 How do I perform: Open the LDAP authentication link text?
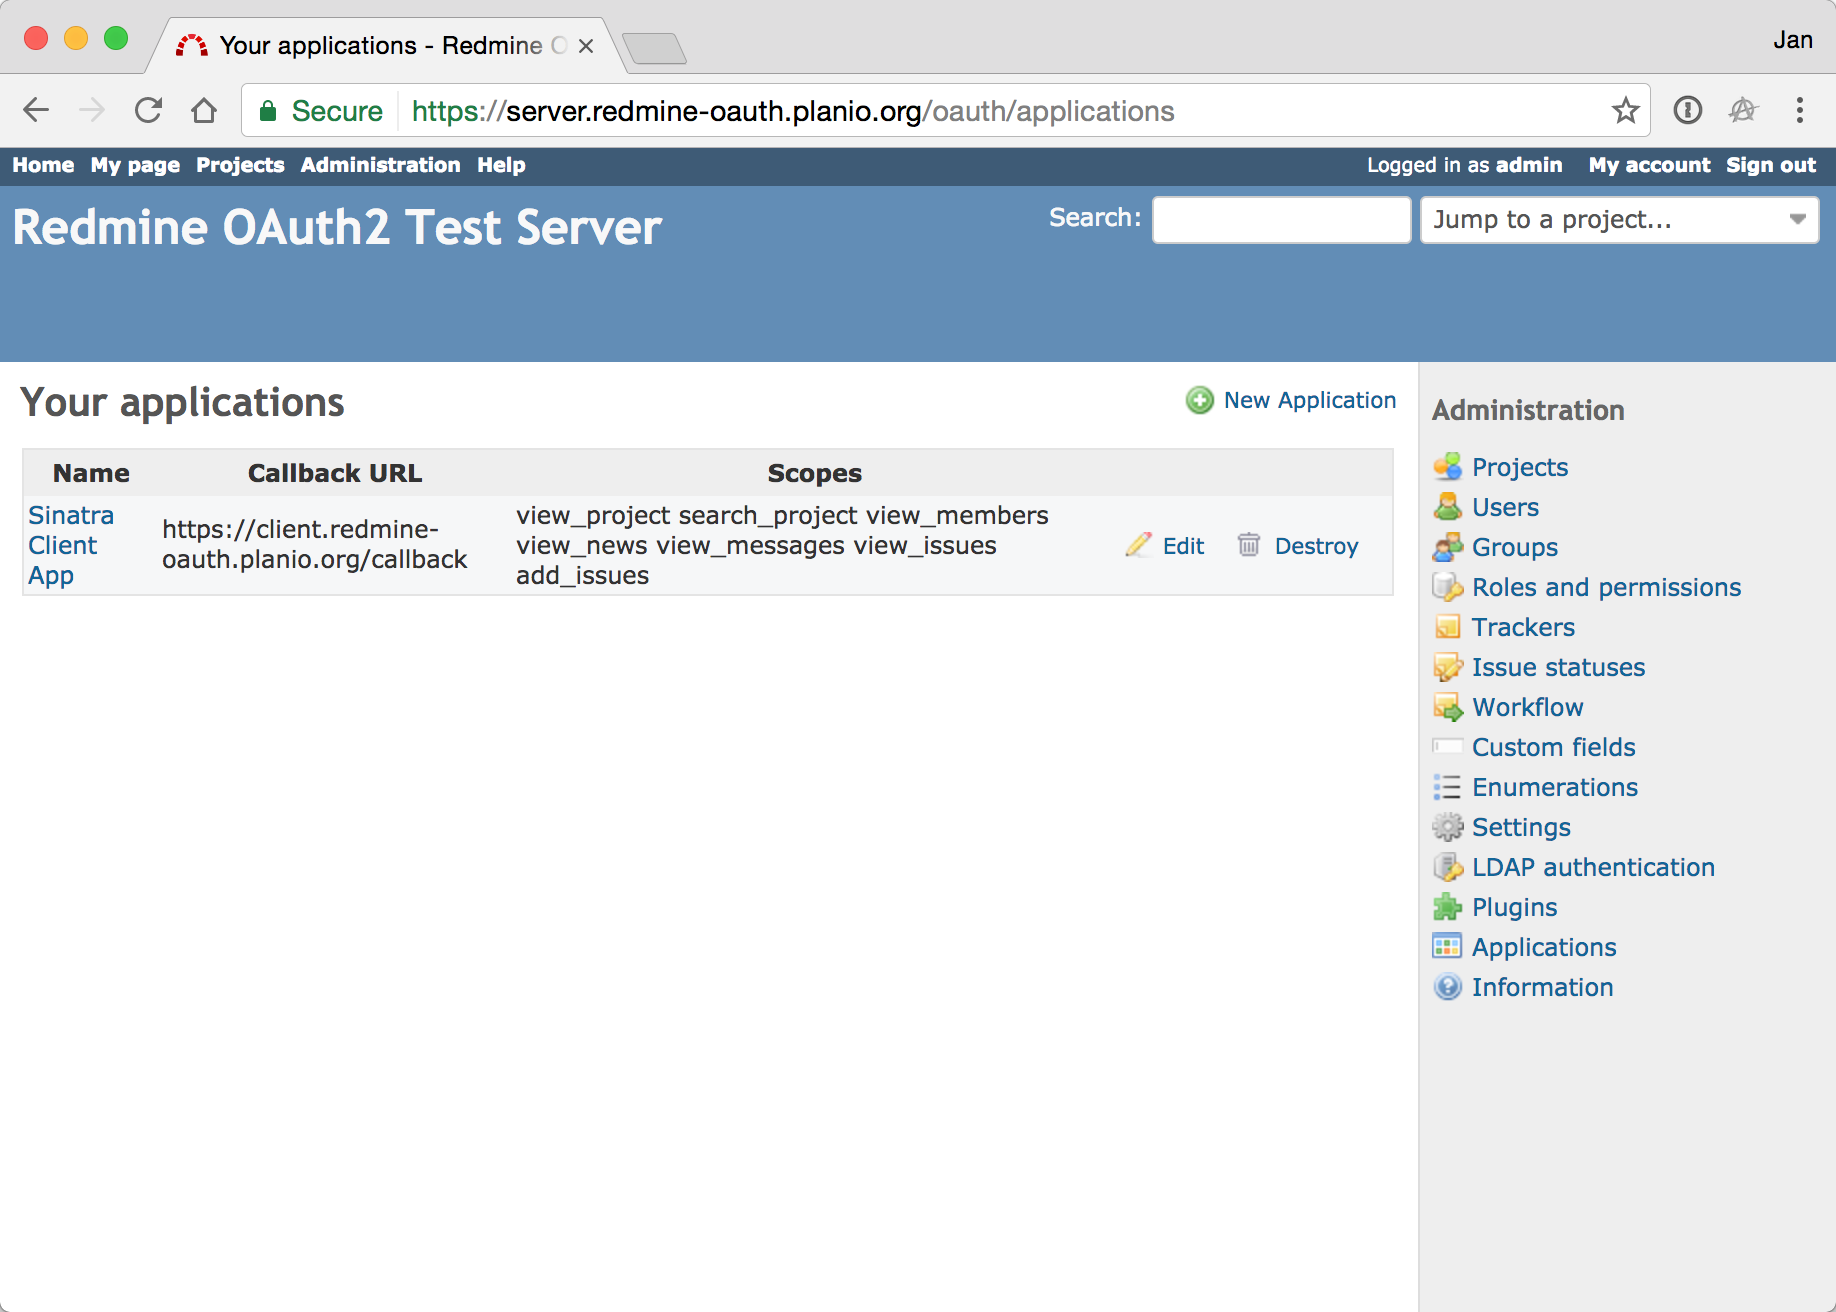[x=1593, y=867]
